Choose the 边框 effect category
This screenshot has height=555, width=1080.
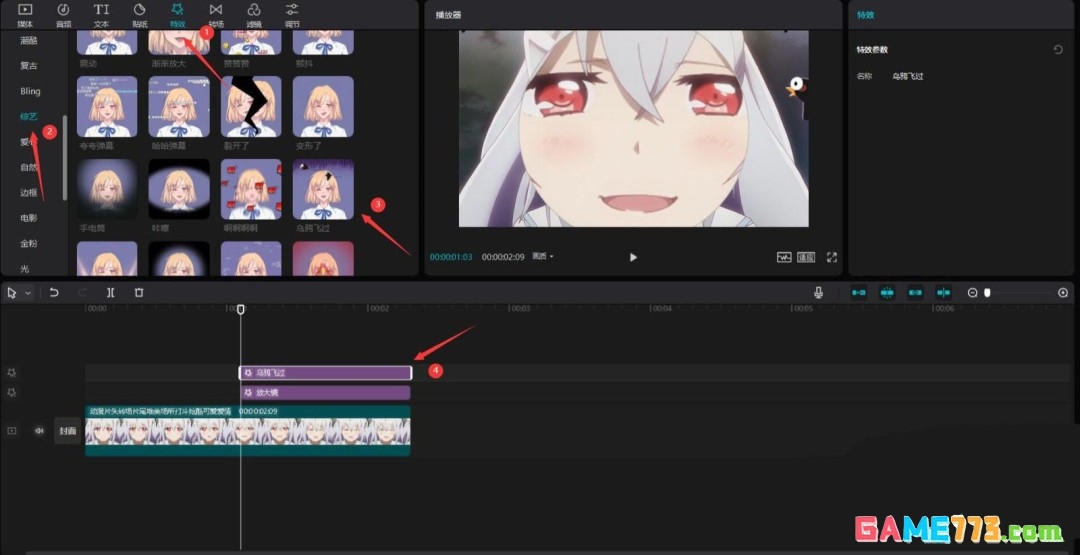[29, 192]
